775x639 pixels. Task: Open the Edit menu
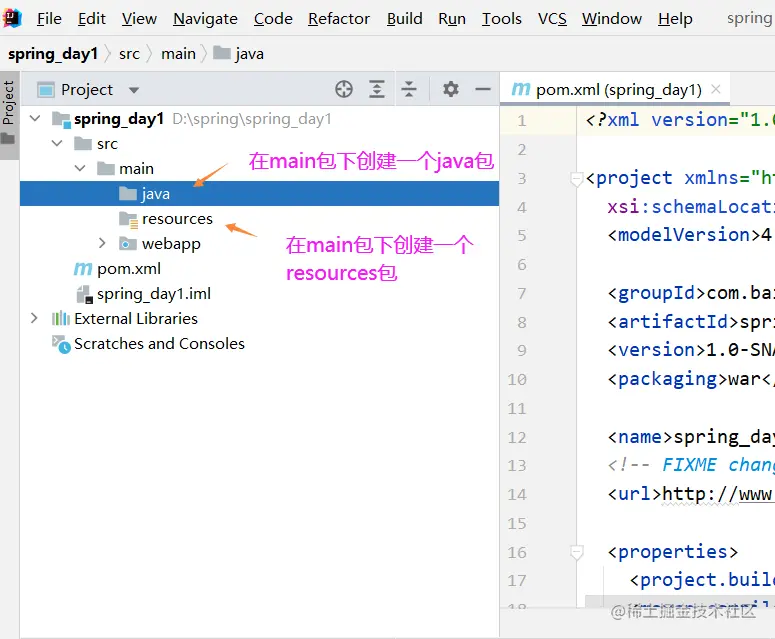click(91, 19)
